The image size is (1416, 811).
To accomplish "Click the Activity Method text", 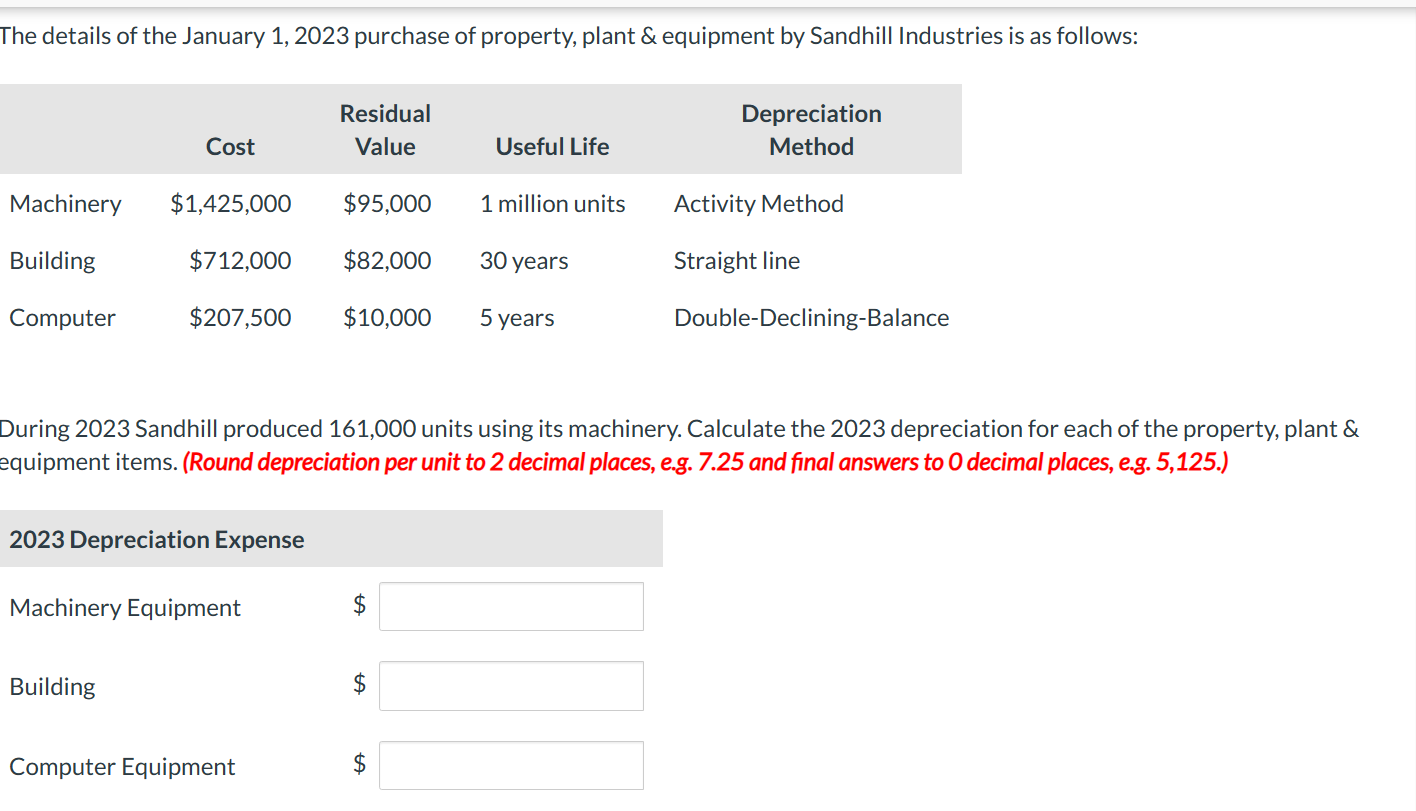I will [758, 203].
